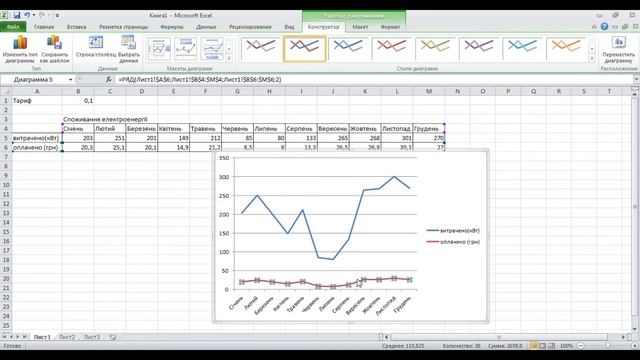
Task: Apply the green chart style
Action: [436, 49]
